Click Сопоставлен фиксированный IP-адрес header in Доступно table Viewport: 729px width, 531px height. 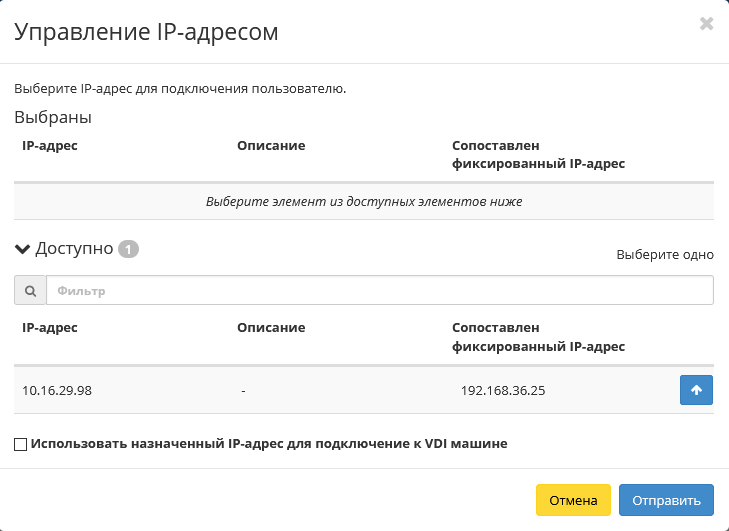coord(538,337)
